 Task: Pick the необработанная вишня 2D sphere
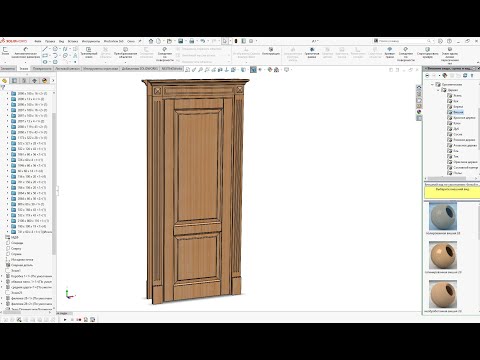(443, 294)
